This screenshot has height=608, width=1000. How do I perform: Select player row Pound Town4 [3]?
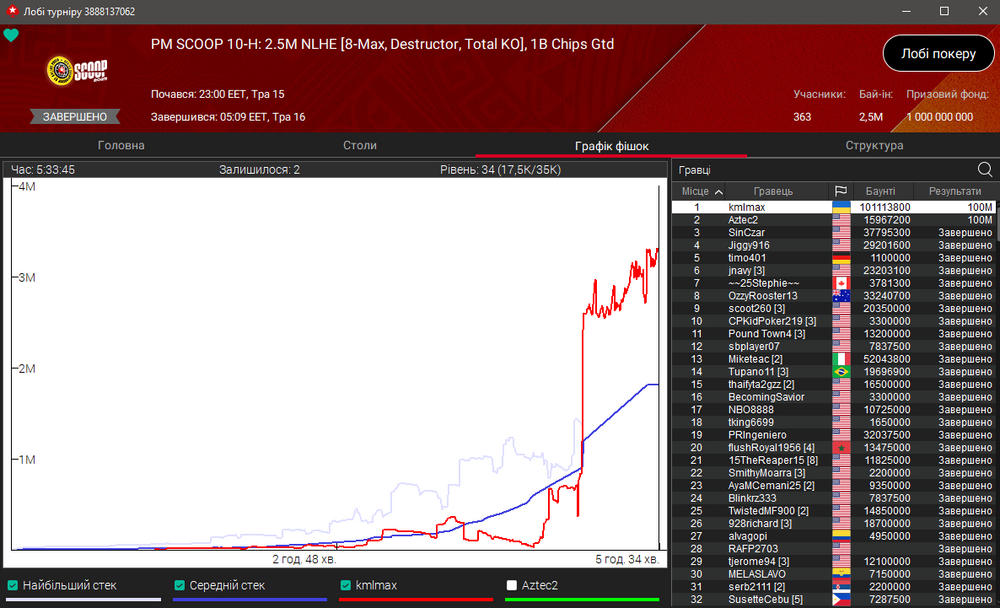[x=834, y=334]
